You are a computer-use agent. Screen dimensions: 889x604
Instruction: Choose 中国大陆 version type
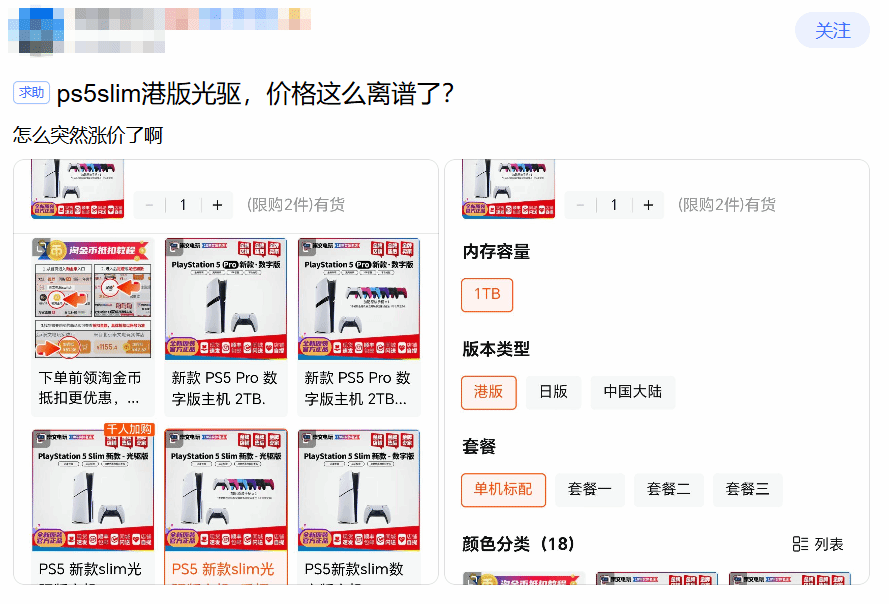click(x=632, y=392)
